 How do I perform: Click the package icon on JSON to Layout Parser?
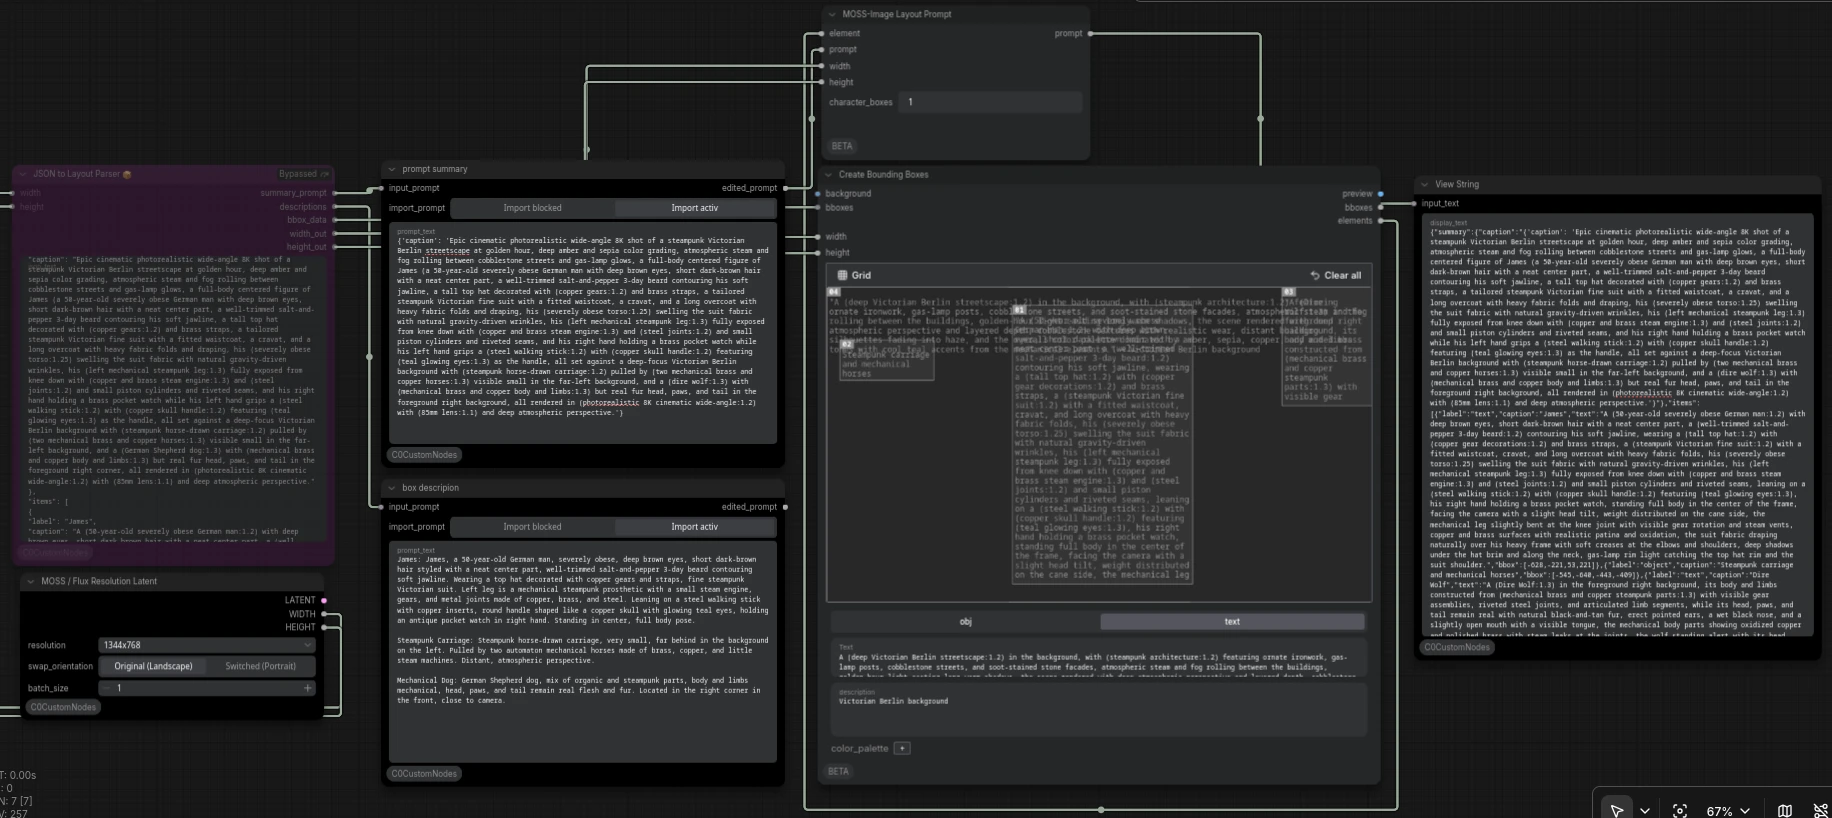[127, 174]
